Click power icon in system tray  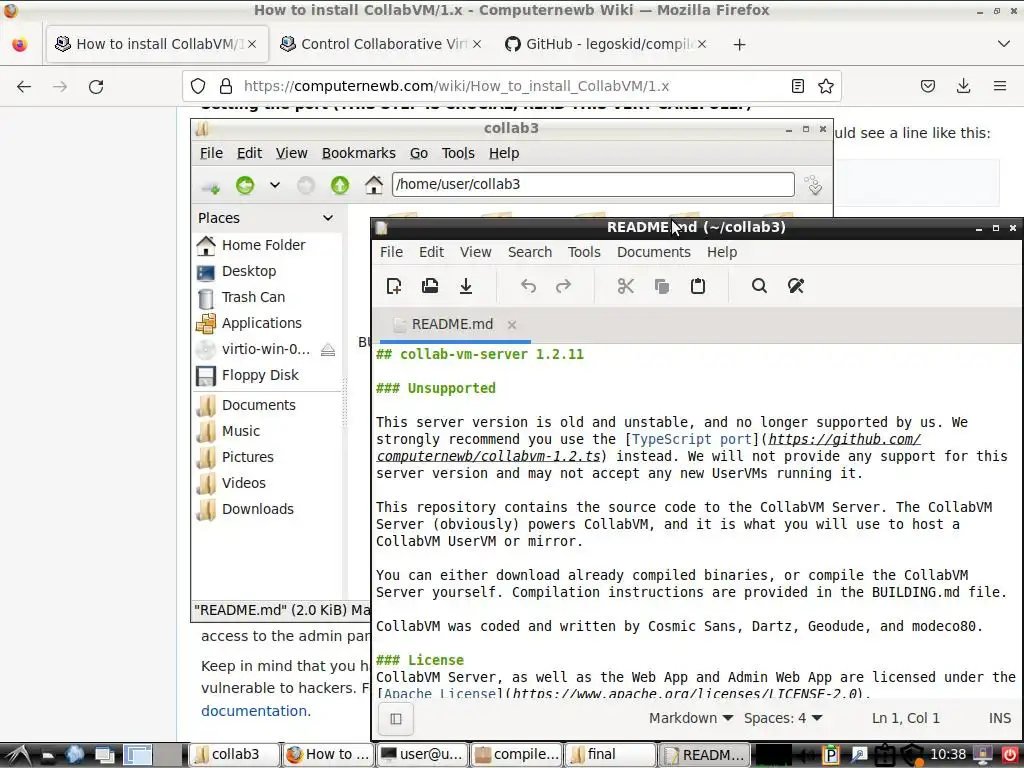point(1009,754)
